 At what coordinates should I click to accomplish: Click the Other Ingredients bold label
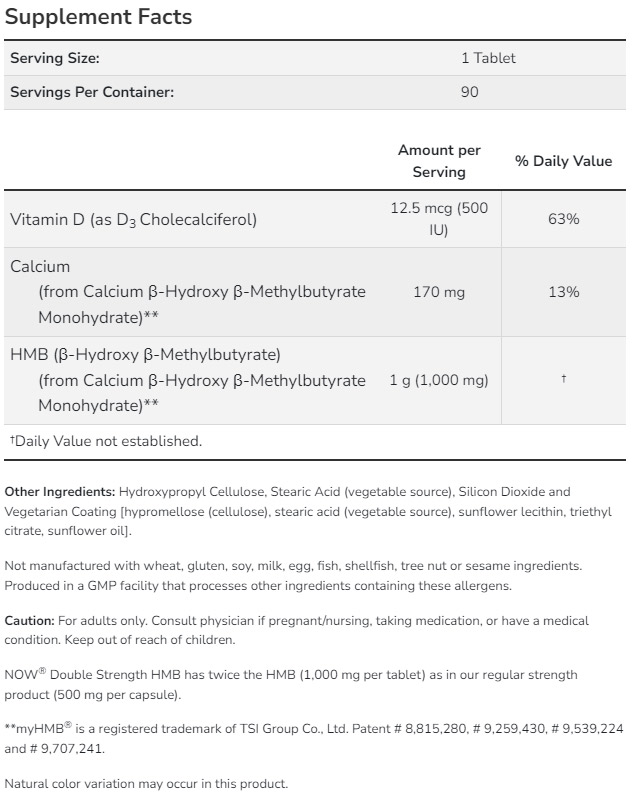60,492
